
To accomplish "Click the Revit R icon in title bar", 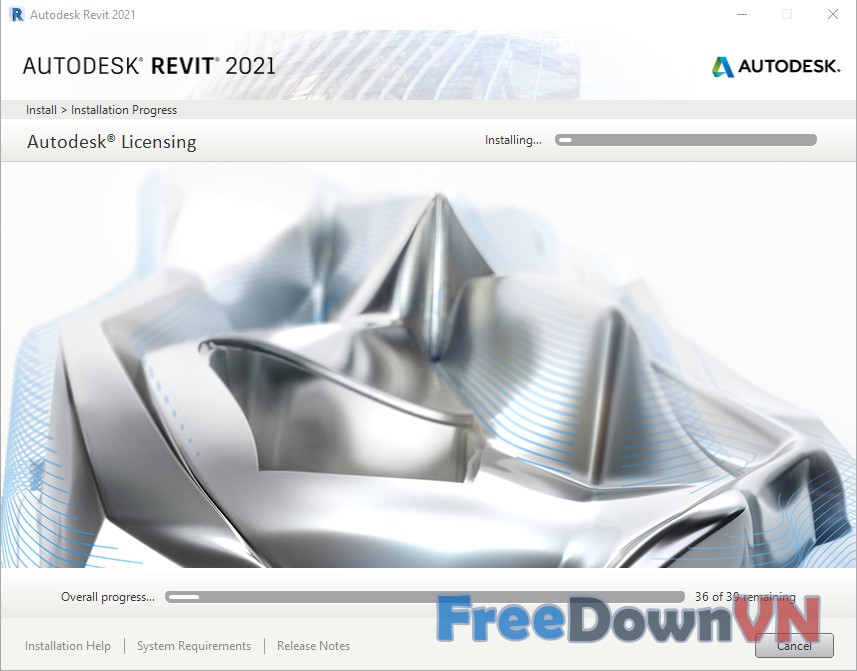I will pos(15,14).
